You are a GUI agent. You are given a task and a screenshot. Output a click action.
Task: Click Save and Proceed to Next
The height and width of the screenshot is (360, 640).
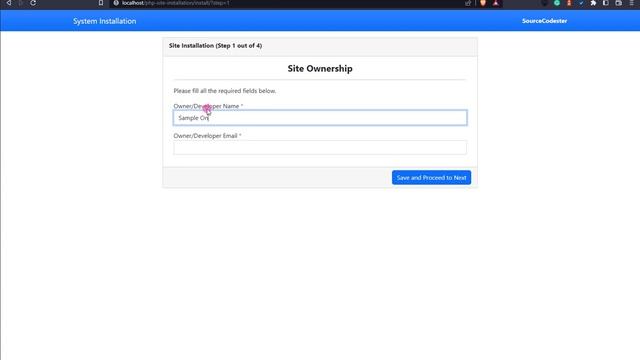tap(431, 178)
